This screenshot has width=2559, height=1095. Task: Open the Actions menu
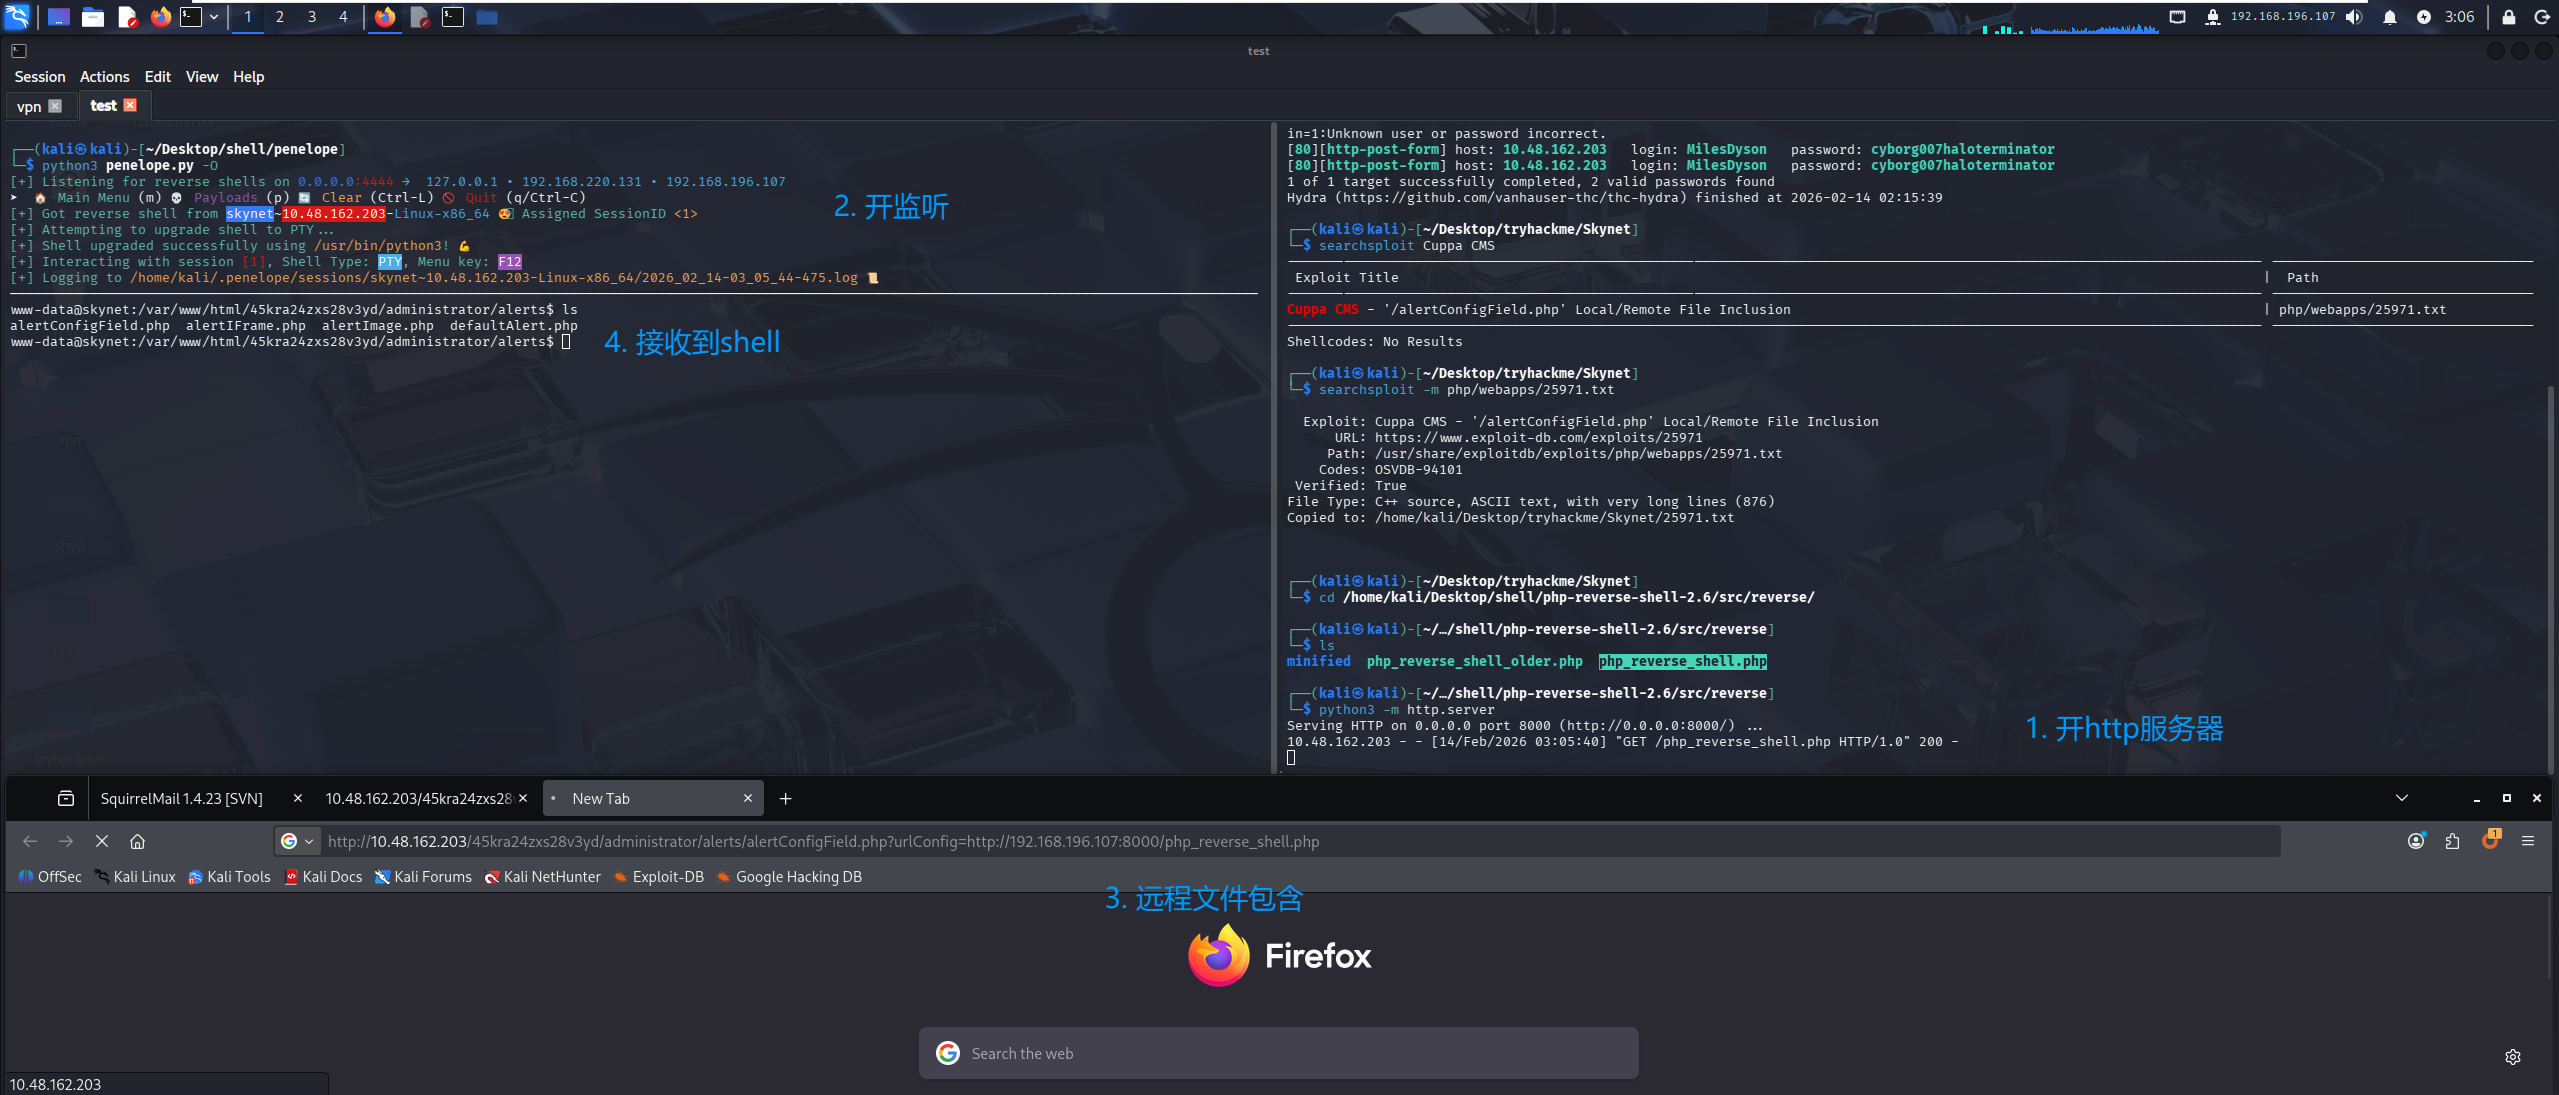click(x=104, y=77)
